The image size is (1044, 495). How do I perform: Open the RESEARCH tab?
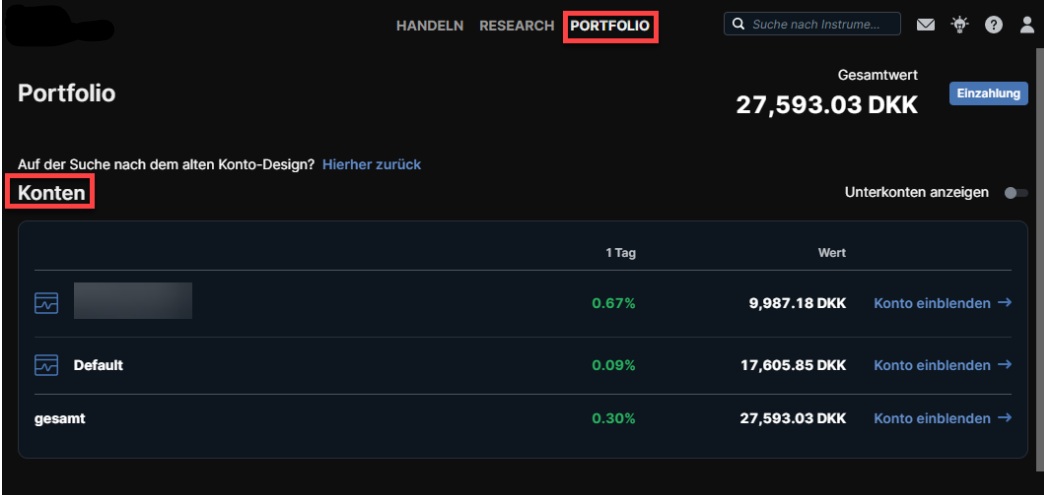click(x=516, y=26)
